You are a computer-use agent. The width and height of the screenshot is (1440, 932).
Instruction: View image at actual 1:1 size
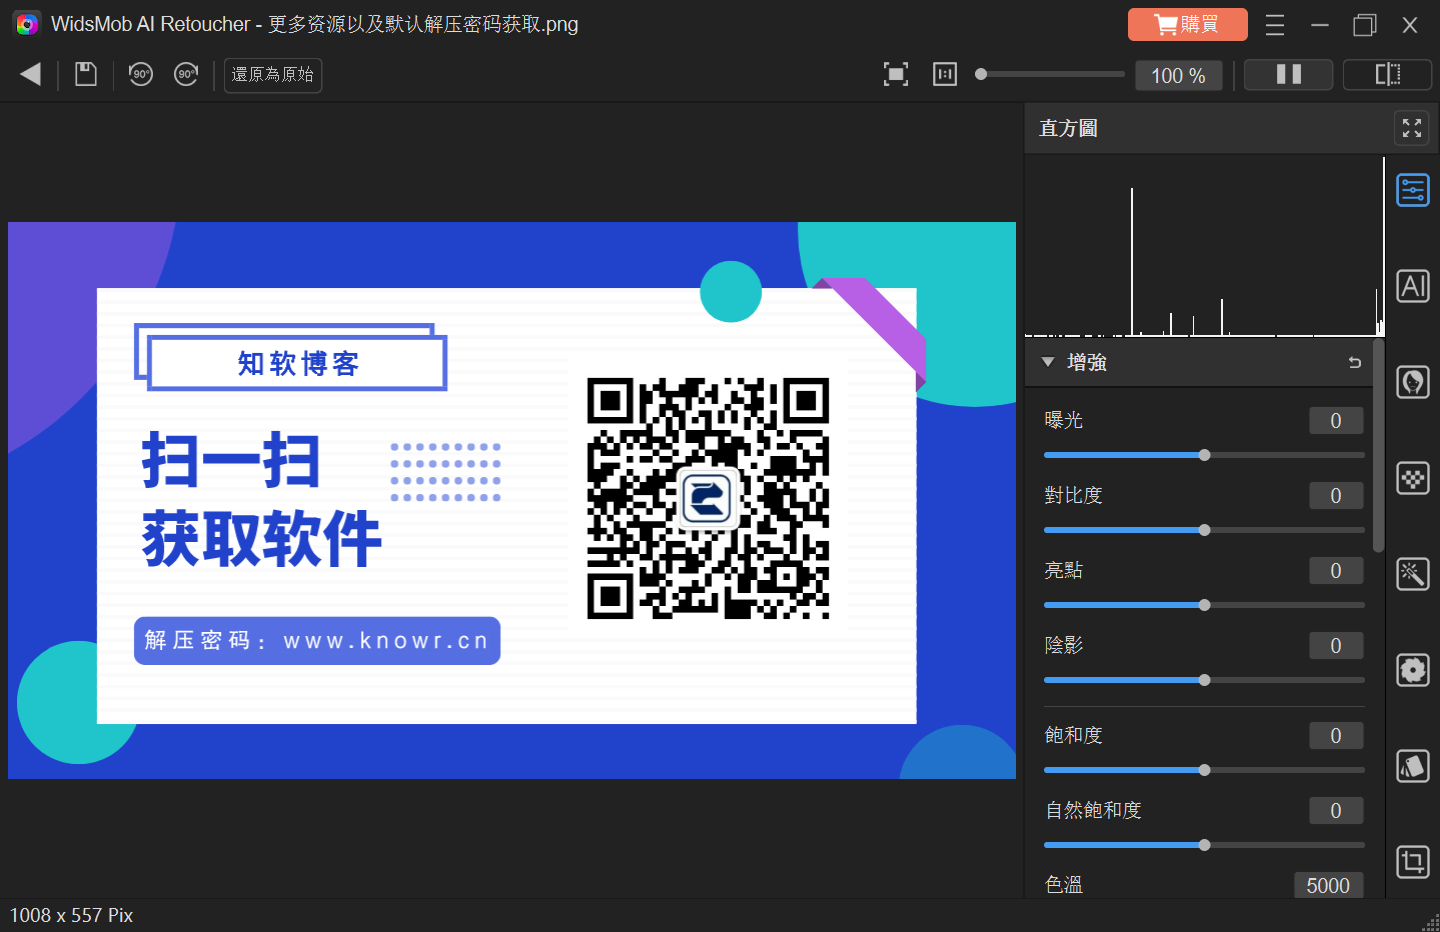pyautogui.click(x=945, y=74)
